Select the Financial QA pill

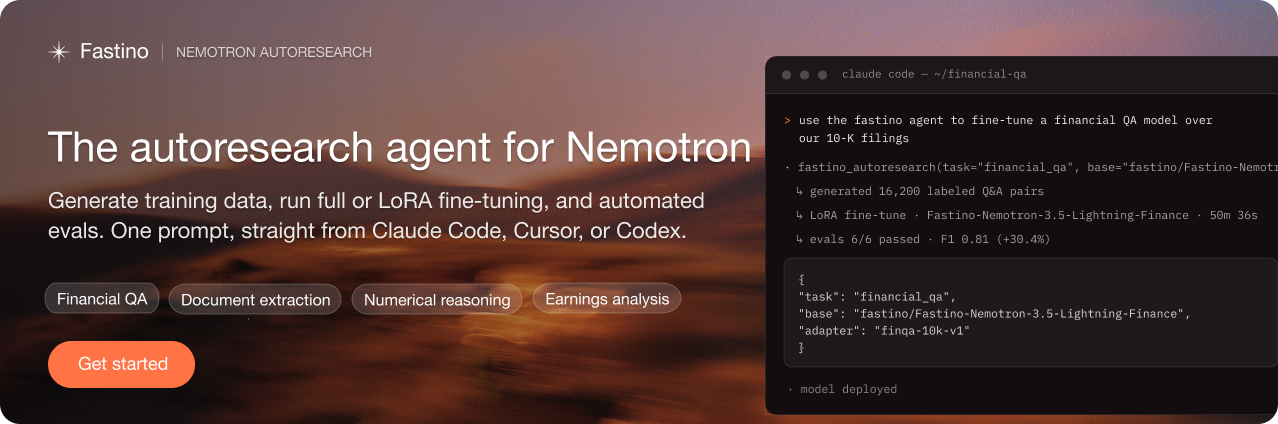[102, 299]
